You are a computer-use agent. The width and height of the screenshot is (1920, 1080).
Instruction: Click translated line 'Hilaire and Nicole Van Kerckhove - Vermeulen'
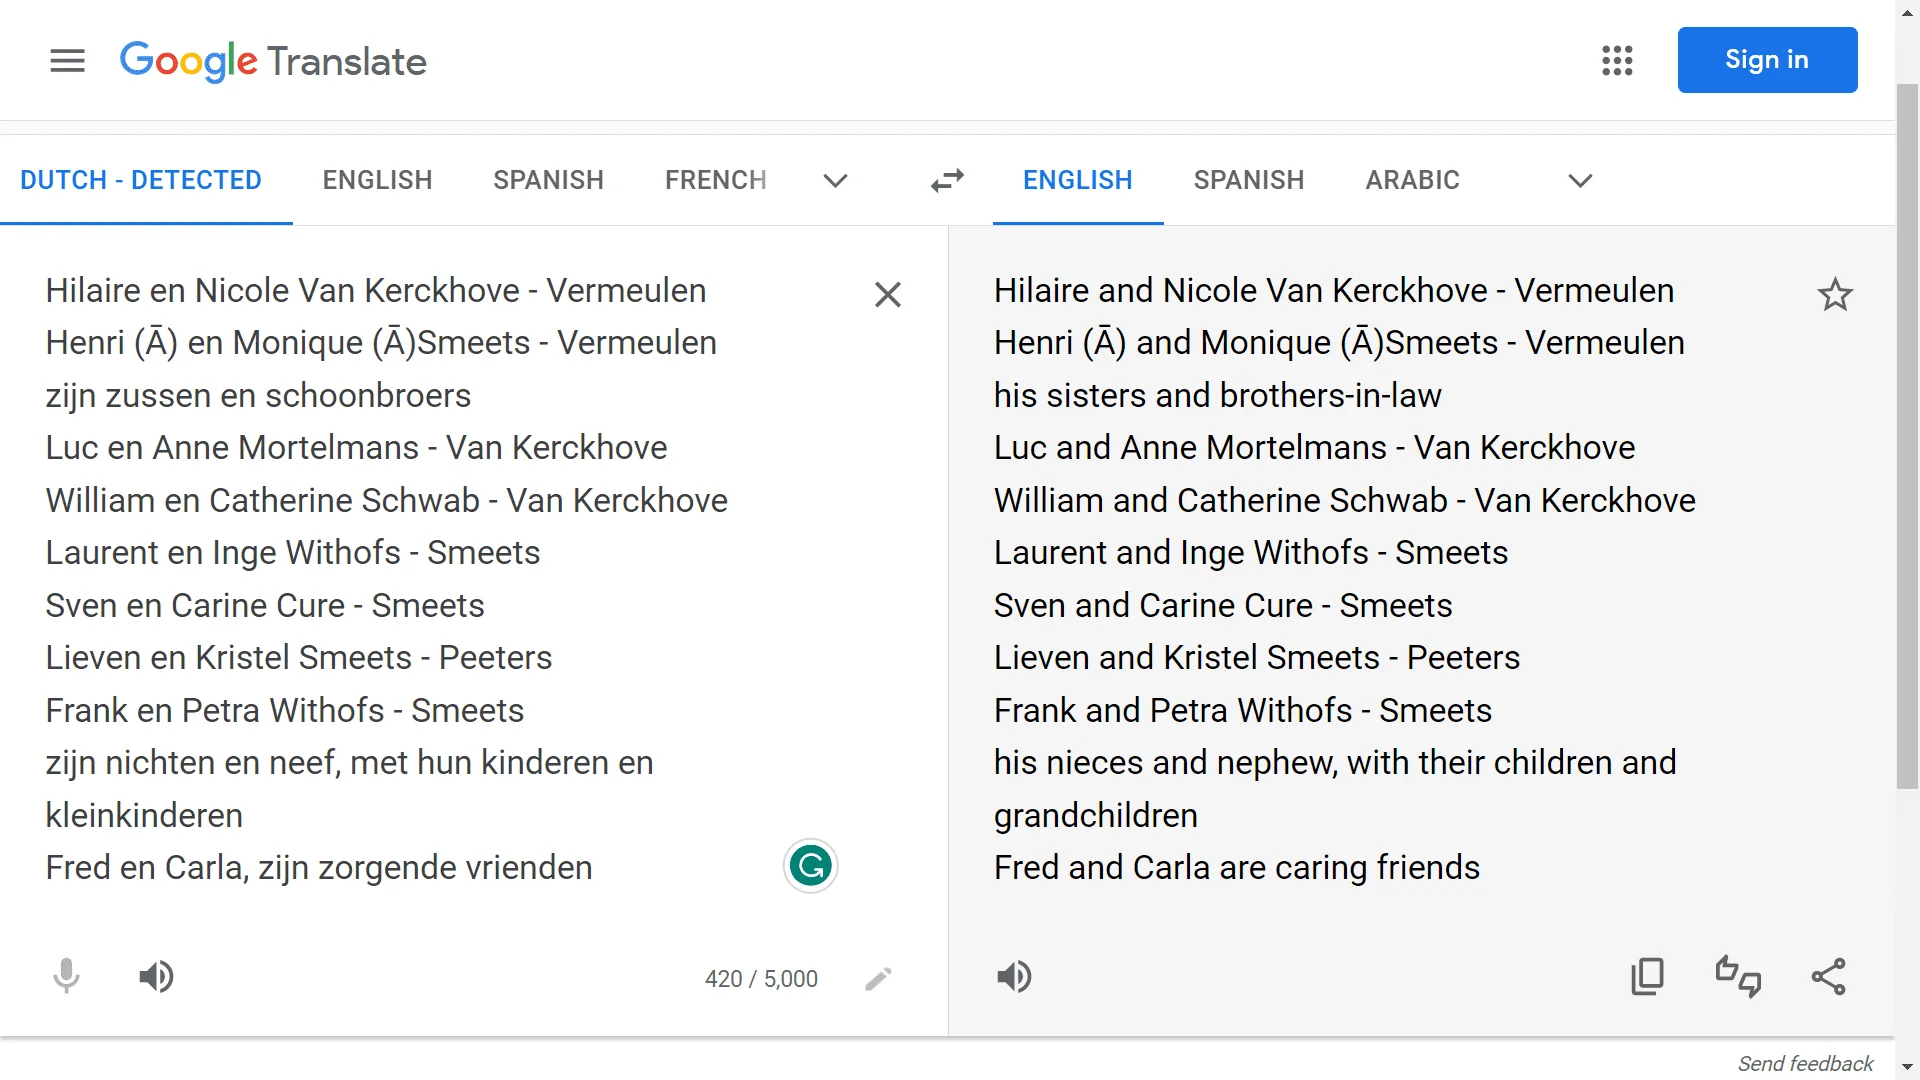tap(1334, 291)
